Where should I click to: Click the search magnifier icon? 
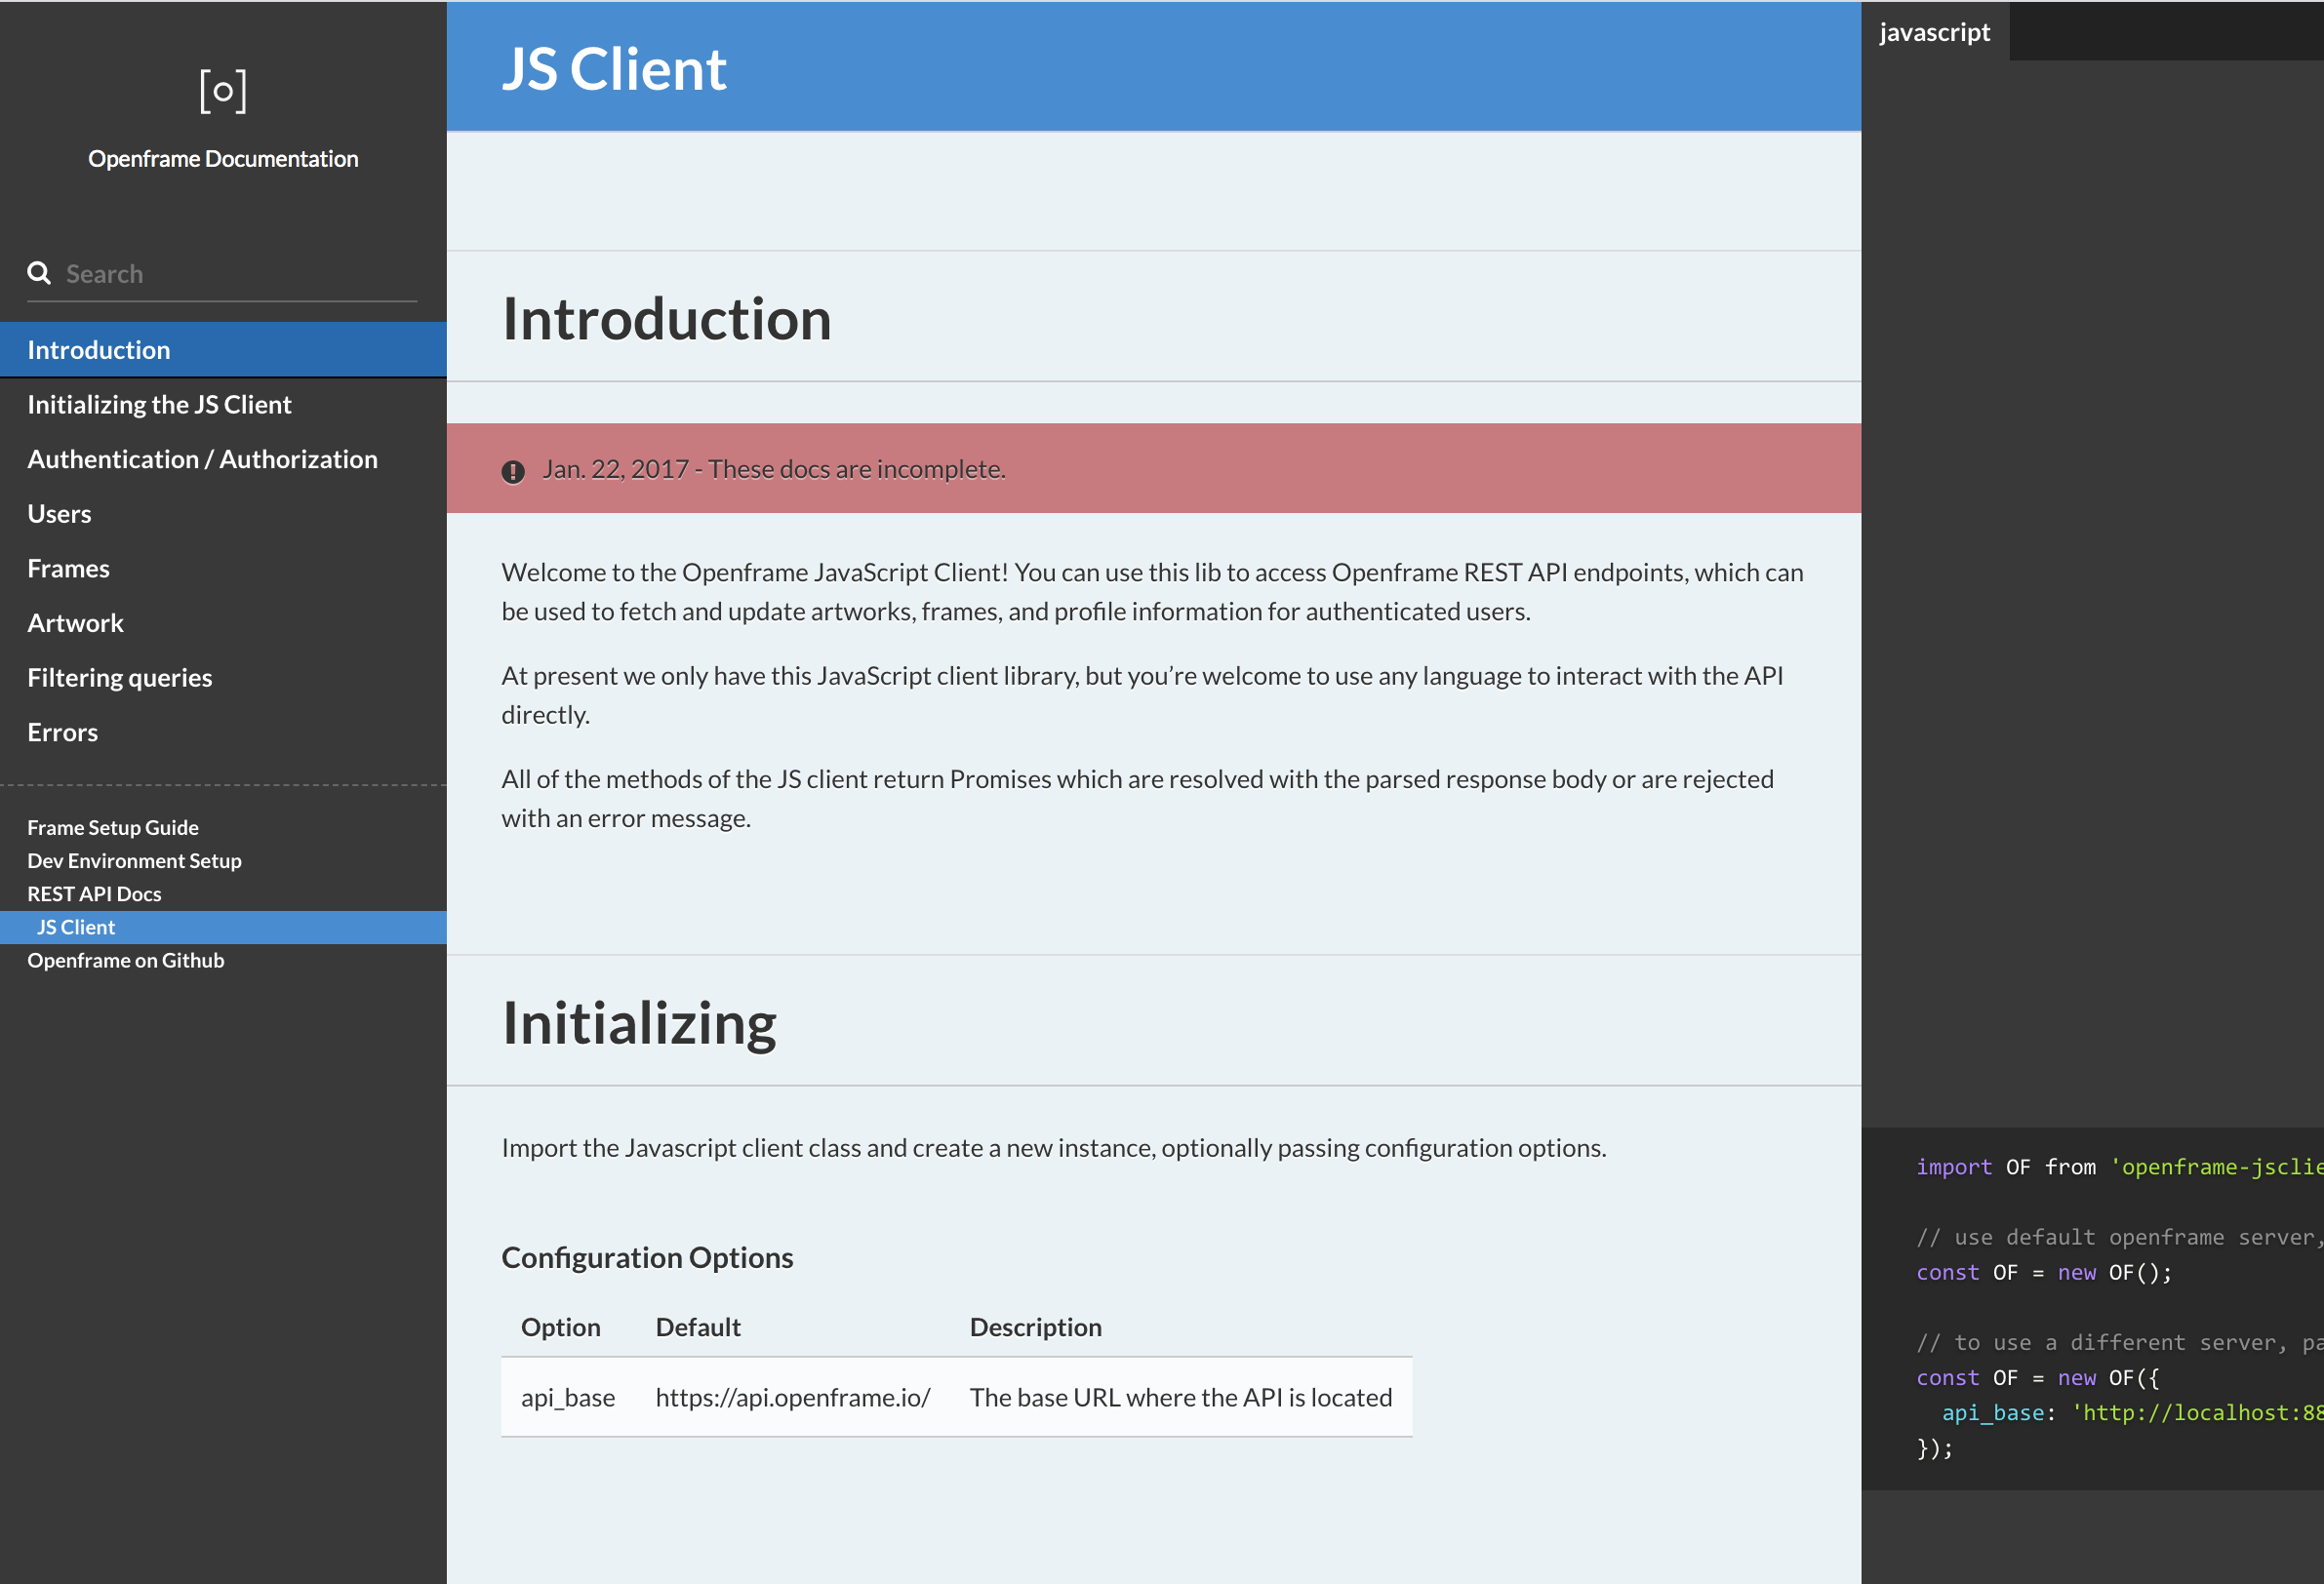pos(39,272)
